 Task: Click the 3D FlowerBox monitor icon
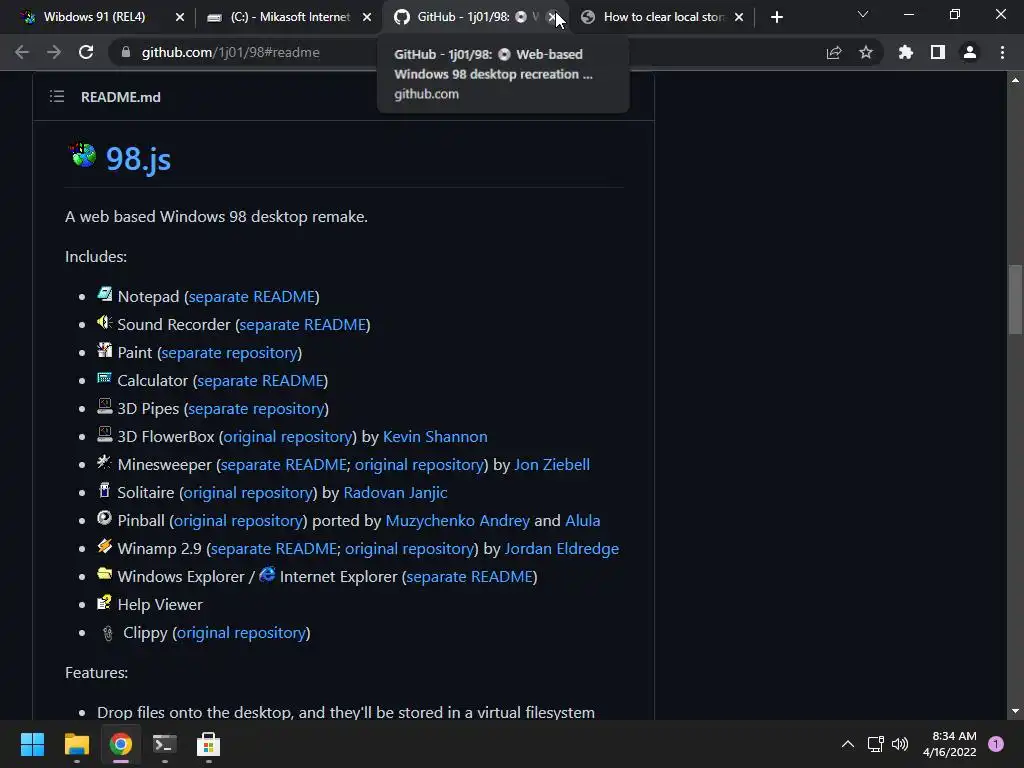(104, 434)
